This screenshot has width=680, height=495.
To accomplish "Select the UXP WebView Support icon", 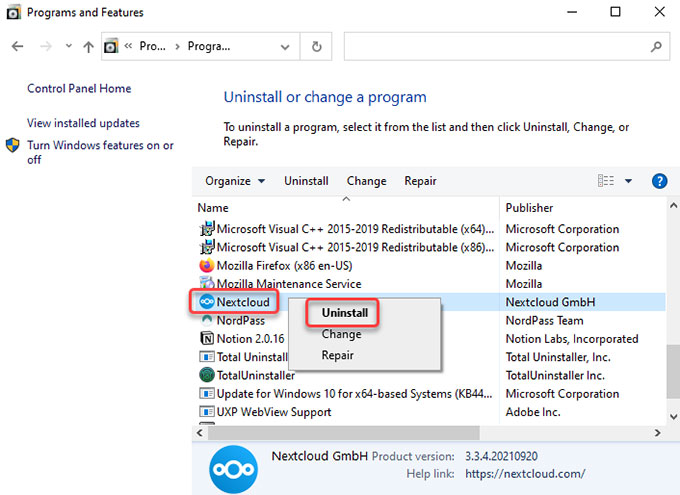I will point(207,411).
